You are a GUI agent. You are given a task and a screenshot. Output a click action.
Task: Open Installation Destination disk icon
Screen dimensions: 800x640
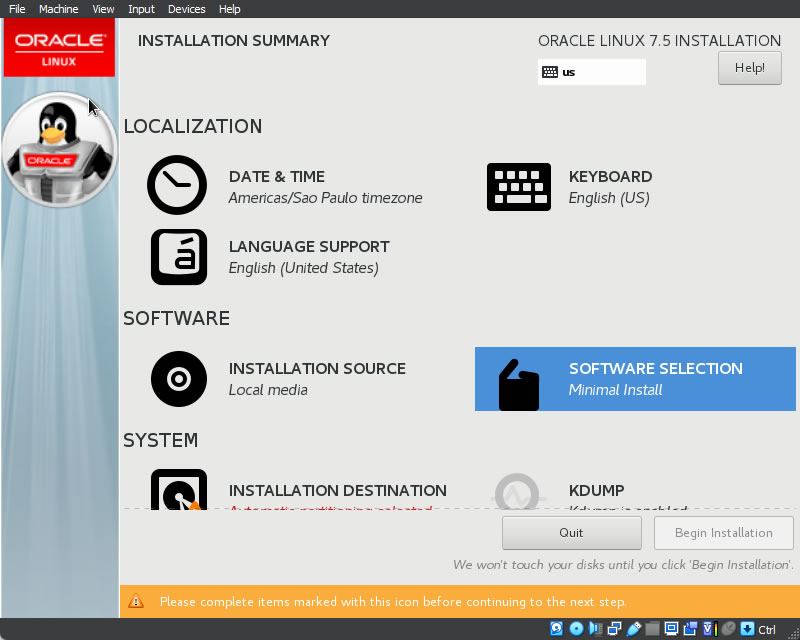tap(179, 489)
